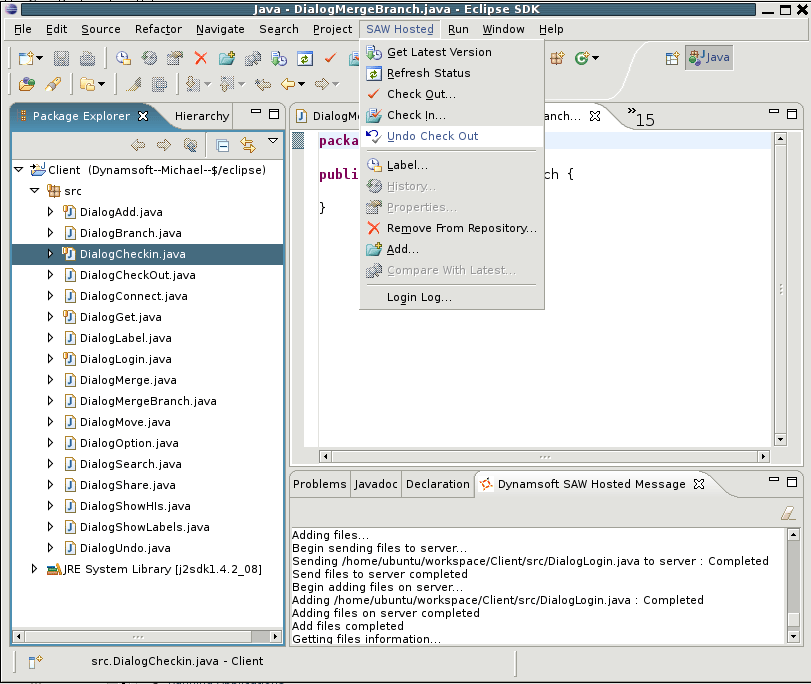Click Collapse All in Package Explorer
Image resolution: width=811 pixels, height=684 pixels.
pyautogui.click(x=222, y=146)
